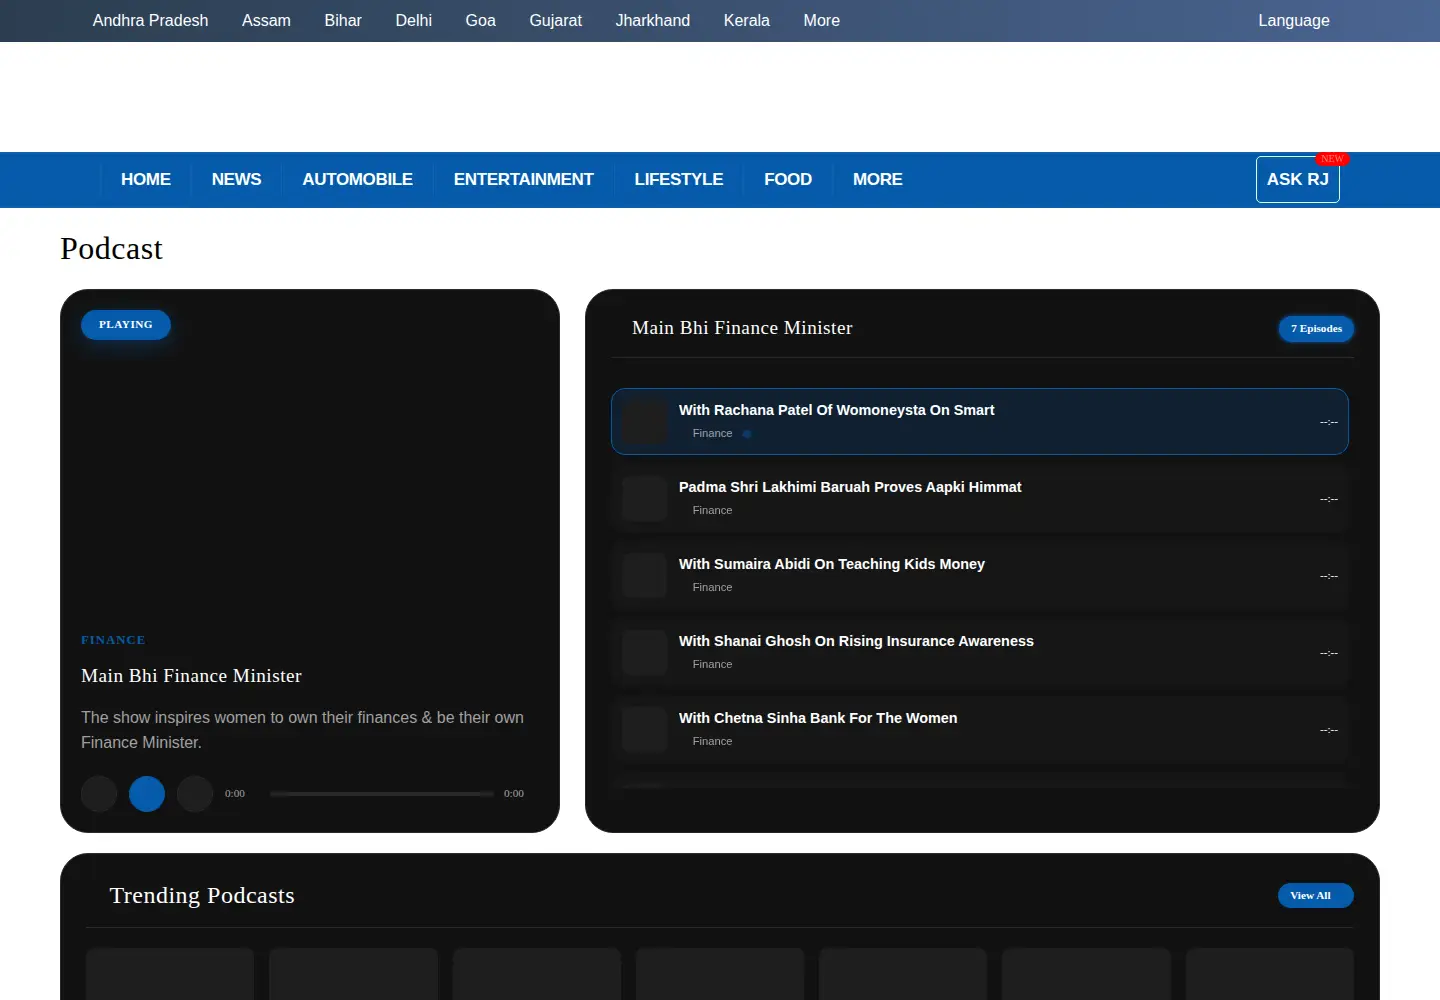Click the Finance tag under the Chetna Sinha episode
Image resolution: width=1440 pixels, height=1000 pixels.
(712, 741)
